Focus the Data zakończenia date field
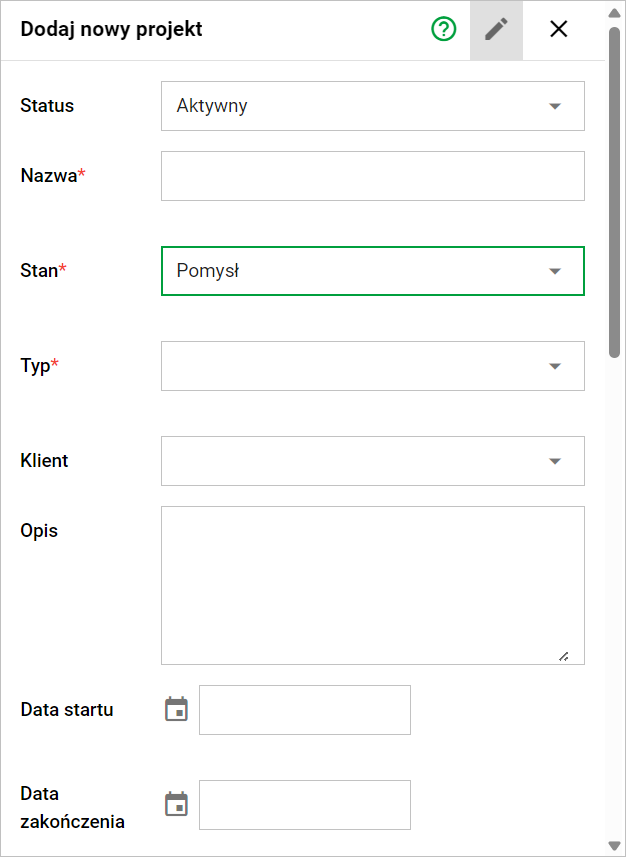This screenshot has height=857, width=626. [305, 805]
